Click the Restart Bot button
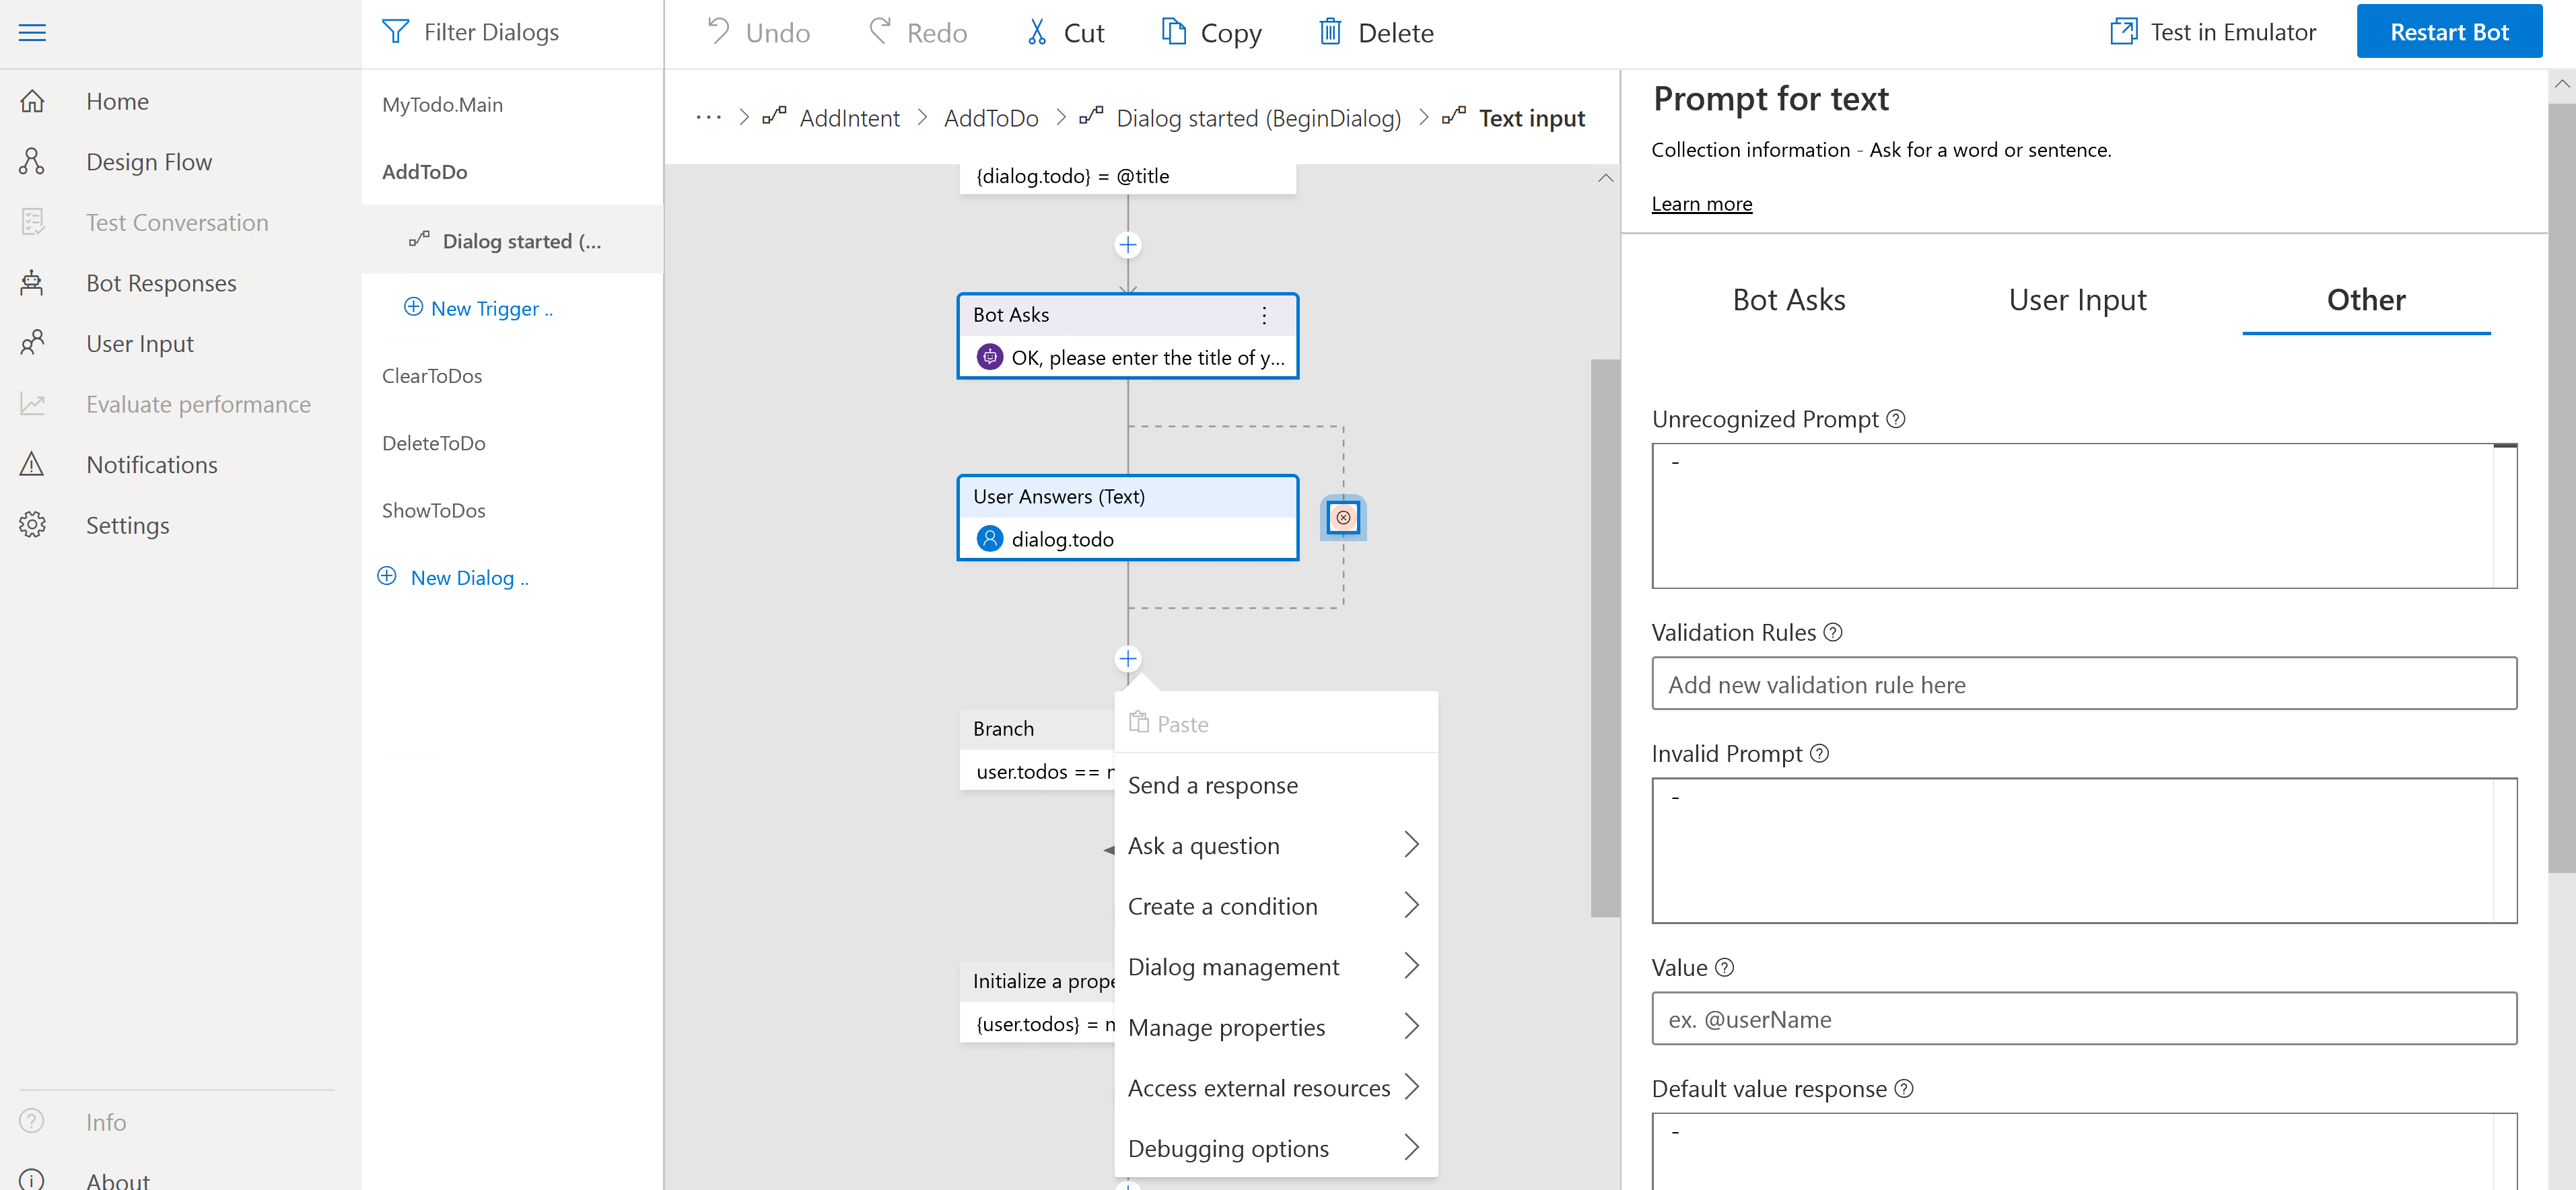This screenshot has width=2576, height=1190. 2448,32
